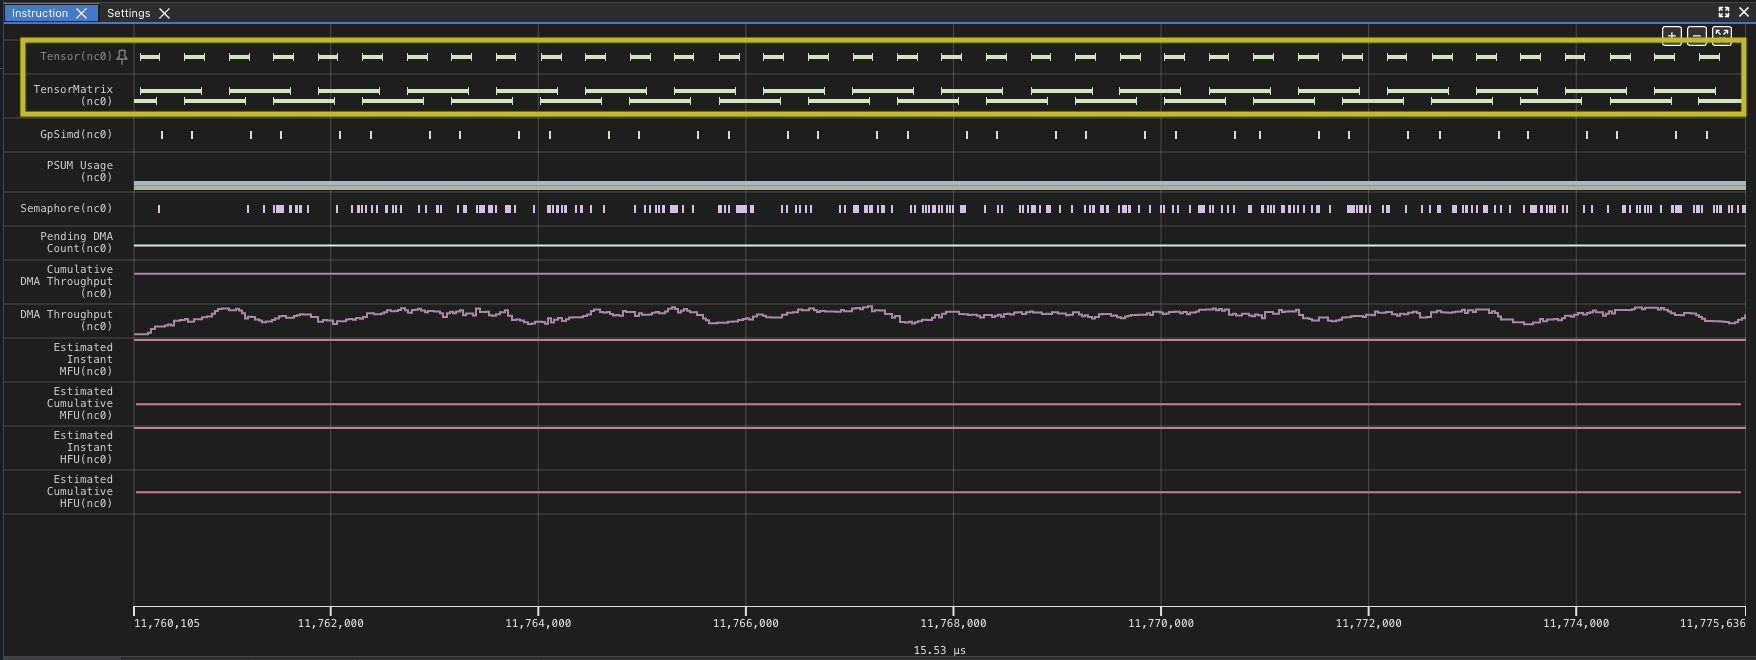Viewport: 1756px width, 660px height.
Task: Select the TensorMatrix (nc0) row label
Action: 73,95
